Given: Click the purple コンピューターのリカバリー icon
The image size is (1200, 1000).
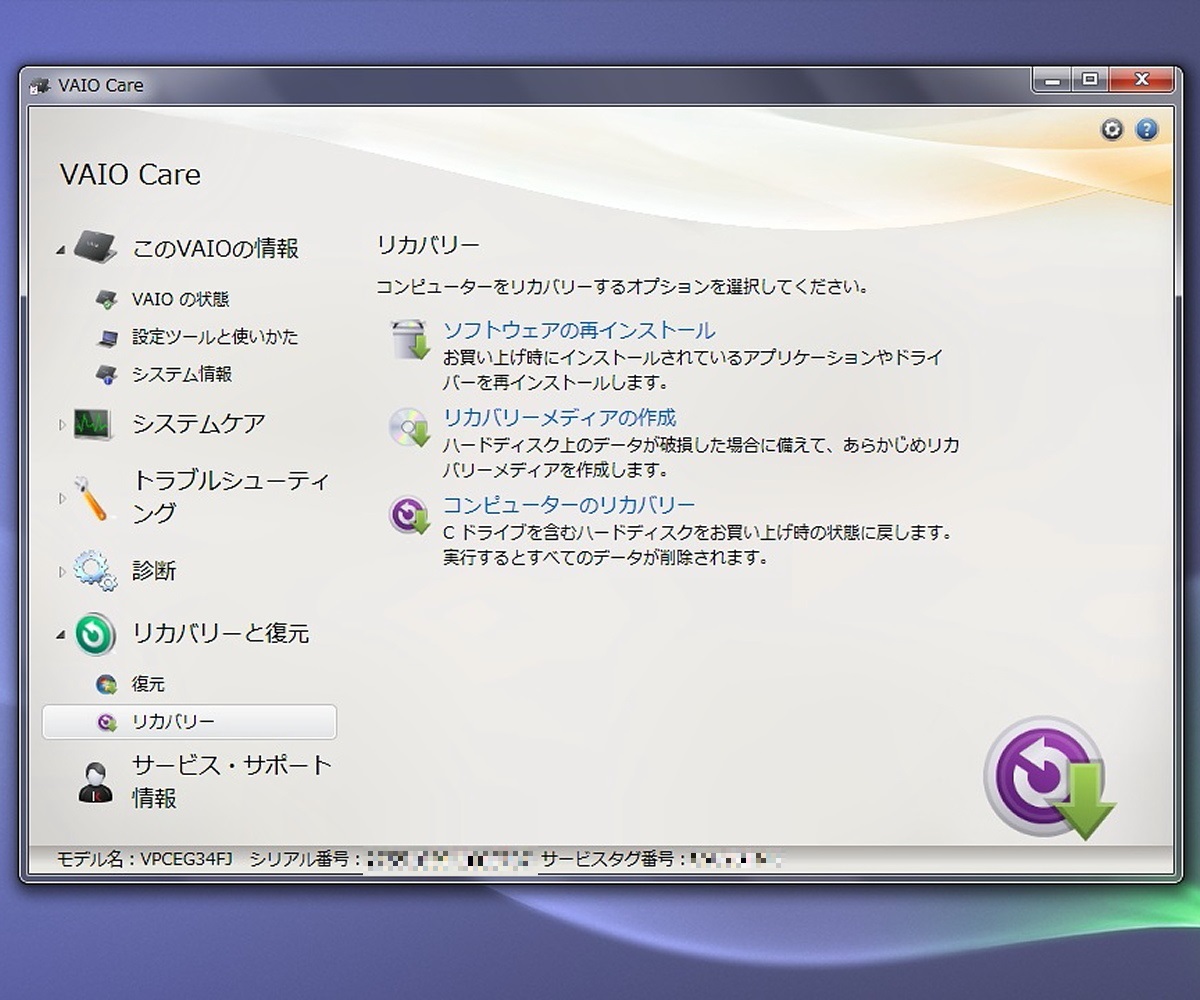Looking at the screenshot, I should [409, 515].
